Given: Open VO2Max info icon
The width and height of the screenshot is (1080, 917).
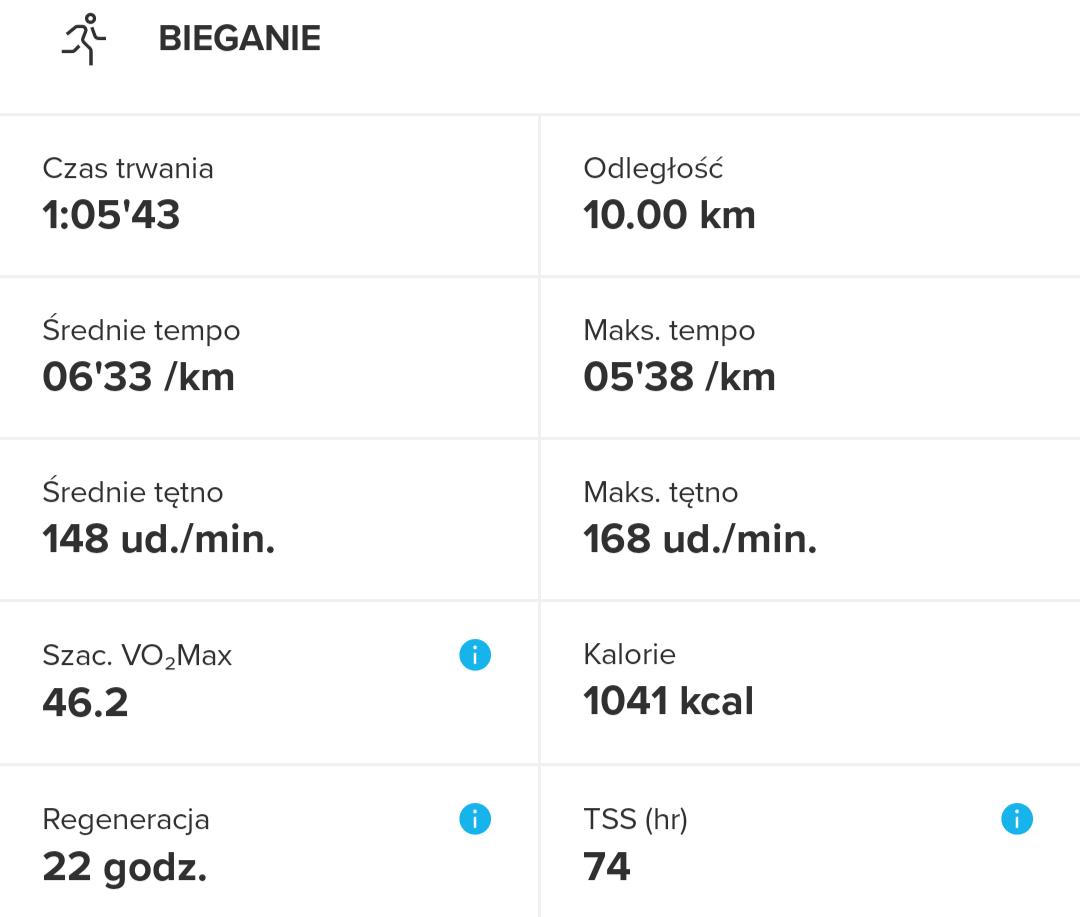Looking at the screenshot, I should pos(475,656).
